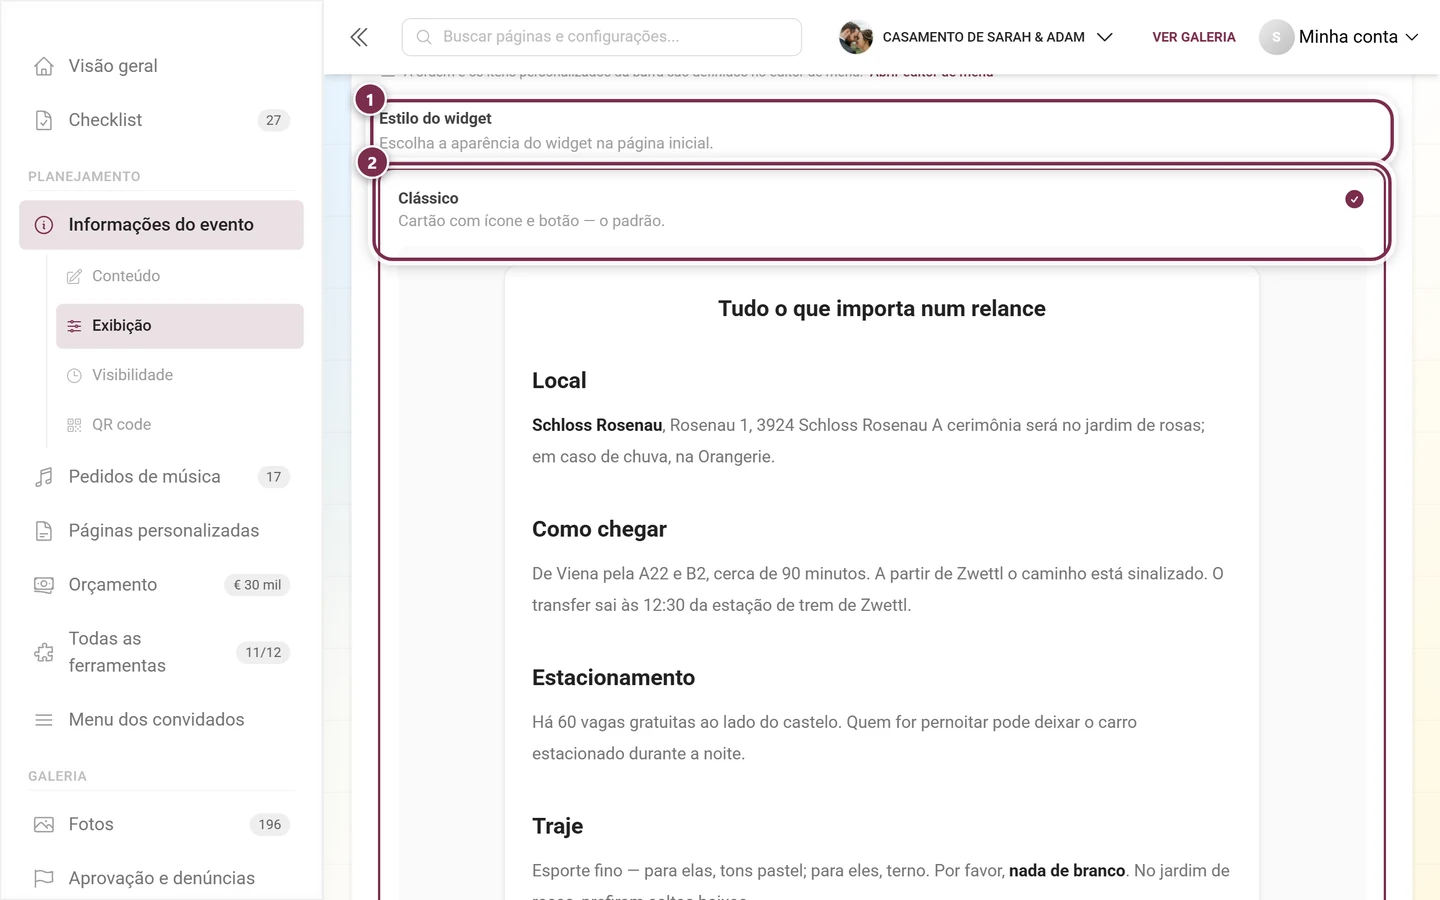Open the Visibilidade sub-item
Image resolution: width=1440 pixels, height=900 pixels.
pos(180,375)
